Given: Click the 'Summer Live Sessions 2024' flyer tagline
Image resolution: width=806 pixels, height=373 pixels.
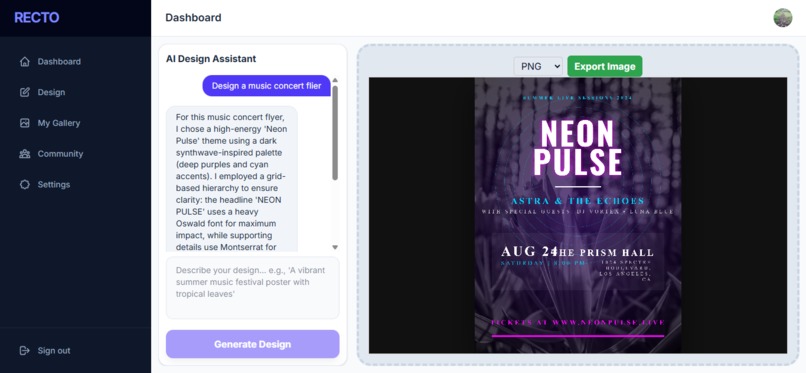Looking at the screenshot, I should [578, 98].
